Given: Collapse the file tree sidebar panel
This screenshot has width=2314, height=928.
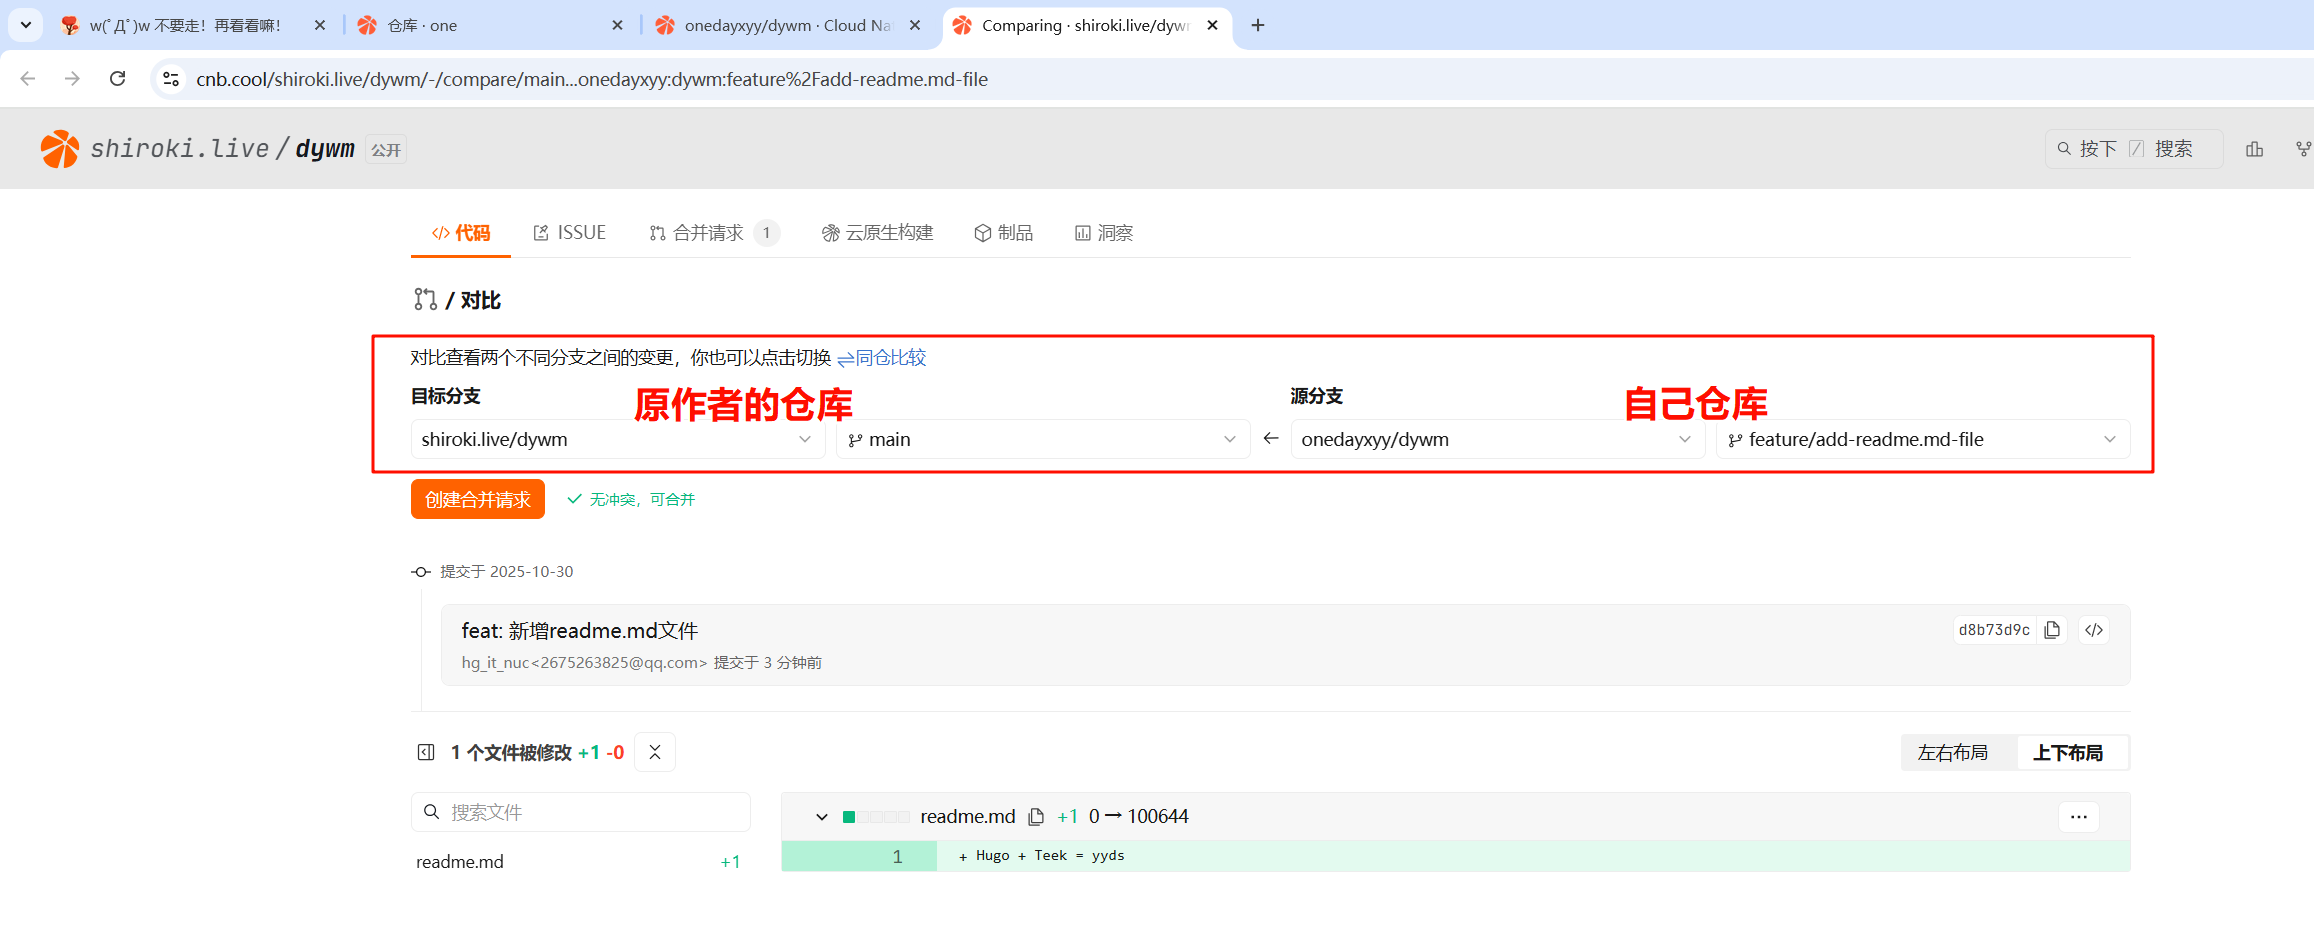Looking at the screenshot, I should [x=426, y=753].
